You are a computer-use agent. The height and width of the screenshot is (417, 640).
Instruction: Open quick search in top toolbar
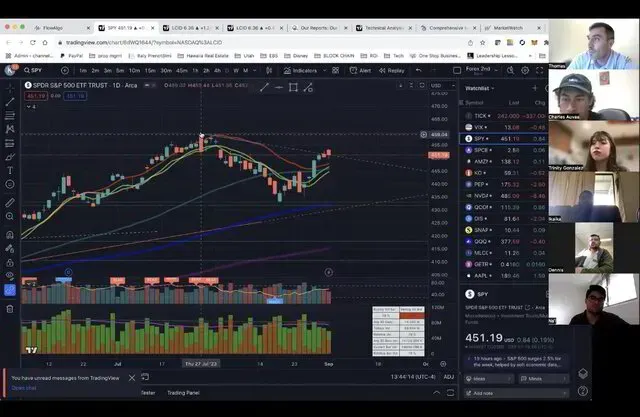511,70
